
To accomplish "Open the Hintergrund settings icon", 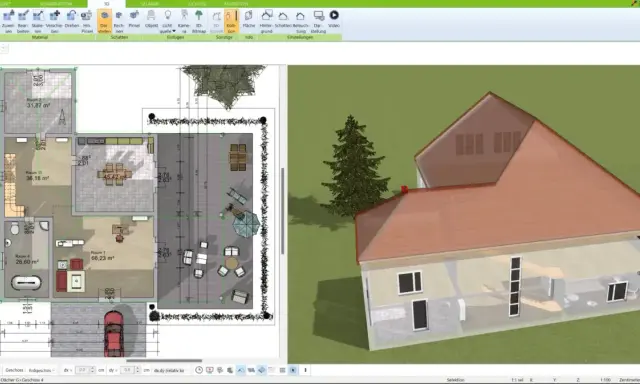I will (x=267, y=22).
